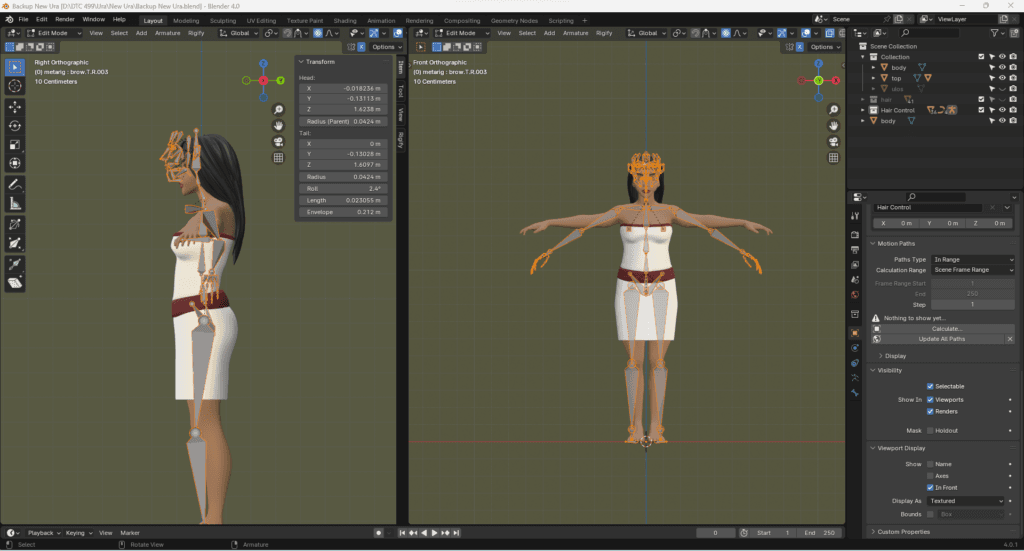This screenshot has height=551, width=1024.
Task: Open the Playback popover in timeline
Action: click(44, 533)
